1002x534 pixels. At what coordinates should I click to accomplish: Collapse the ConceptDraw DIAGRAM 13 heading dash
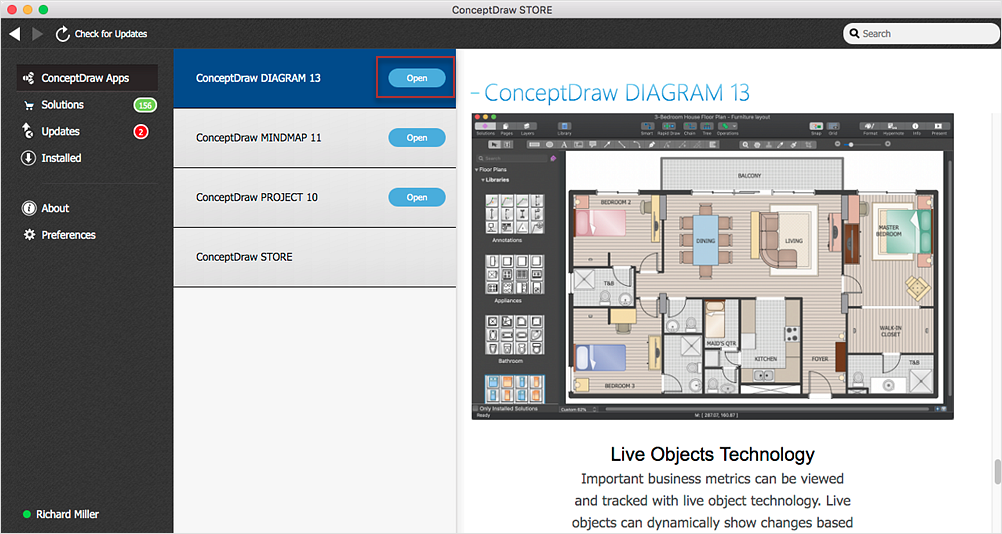point(475,93)
